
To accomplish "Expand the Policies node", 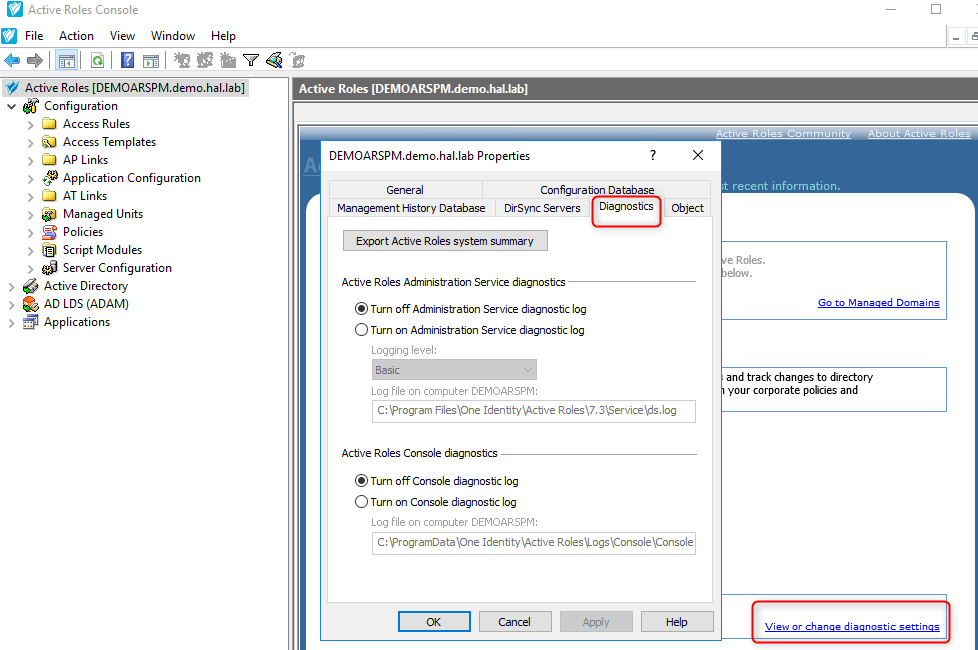I will 31,233.
